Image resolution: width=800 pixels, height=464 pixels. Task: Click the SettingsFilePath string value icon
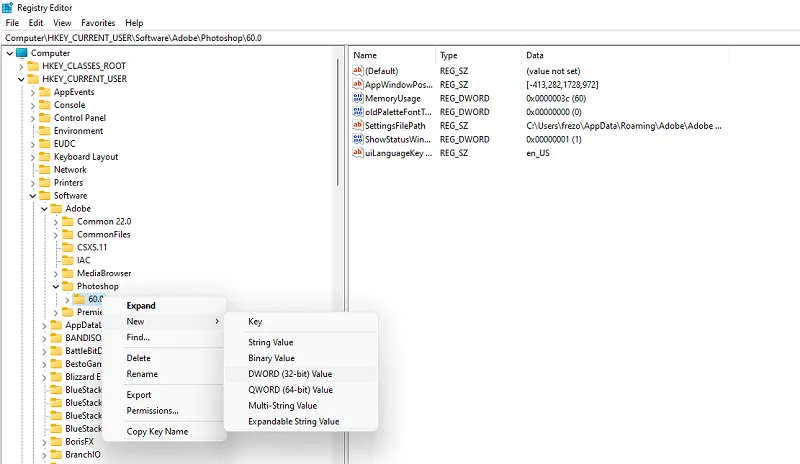[x=358, y=126]
